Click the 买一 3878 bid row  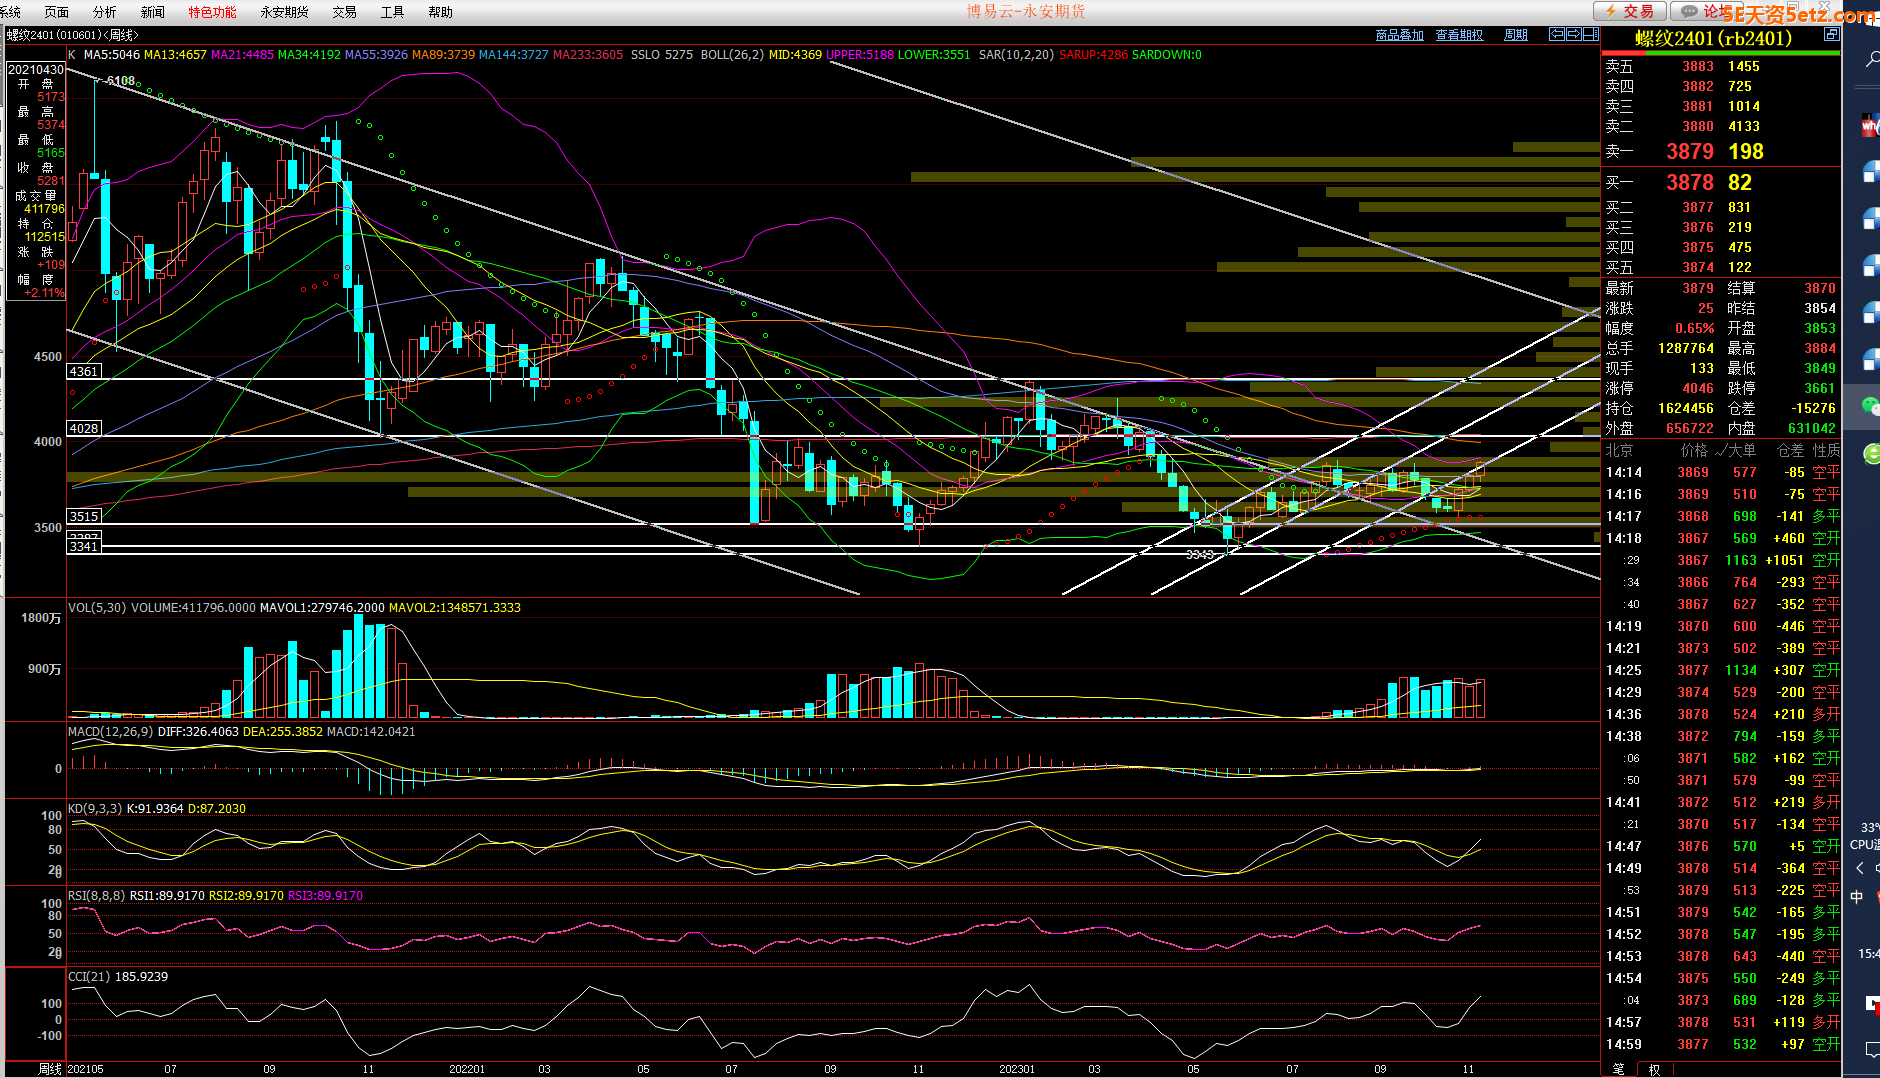pos(1720,182)
